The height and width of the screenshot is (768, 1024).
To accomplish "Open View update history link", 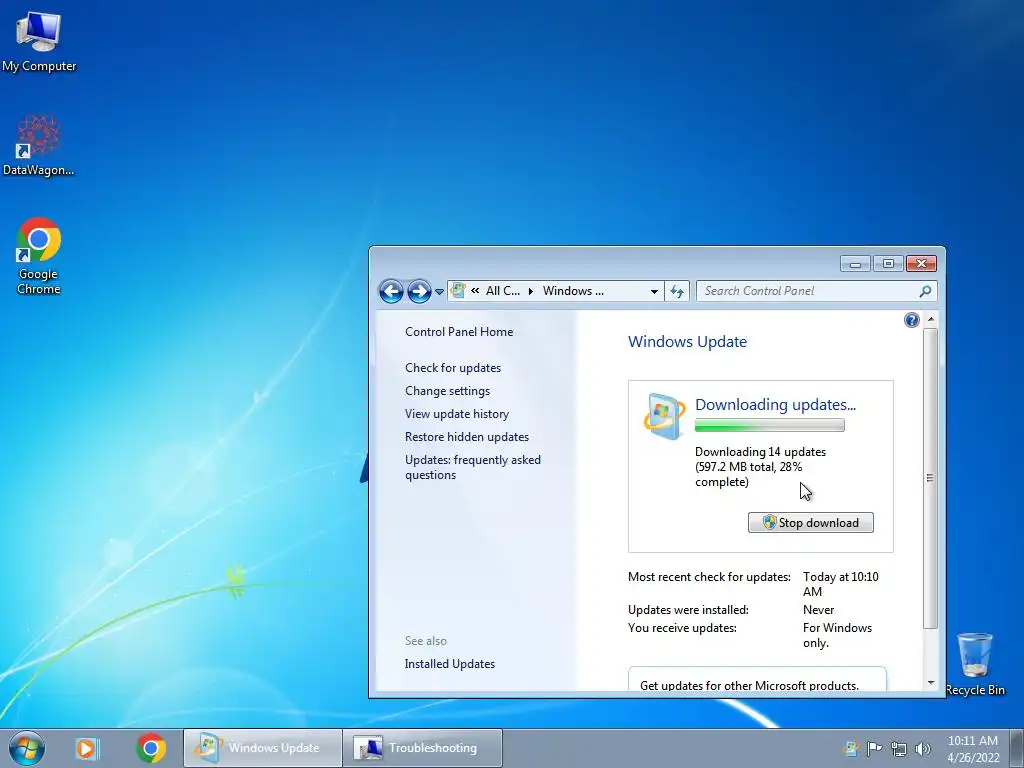I will [x=456, y=413].
